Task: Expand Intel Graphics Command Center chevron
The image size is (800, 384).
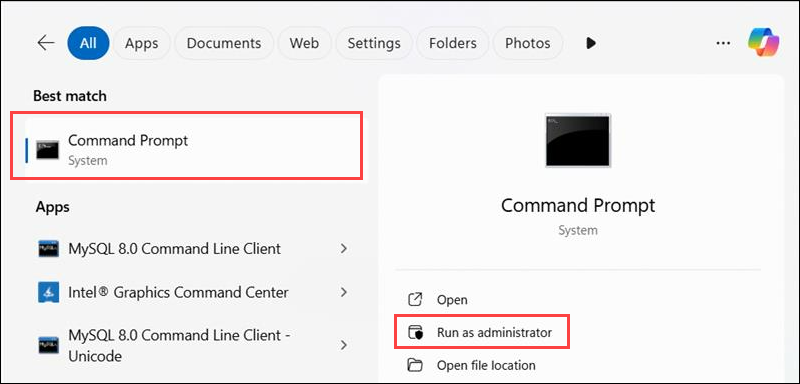Action: 344,292
